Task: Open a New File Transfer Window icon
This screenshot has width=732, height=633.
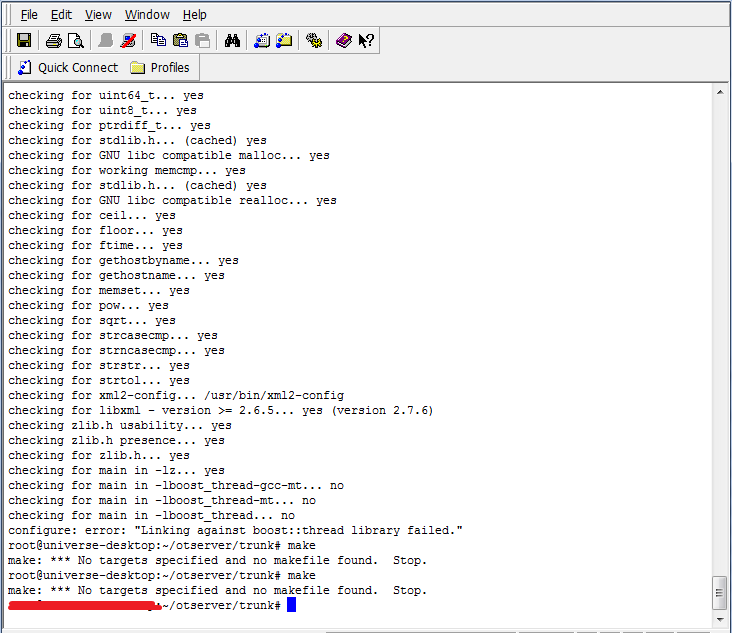Action: [x=284, y=41]
